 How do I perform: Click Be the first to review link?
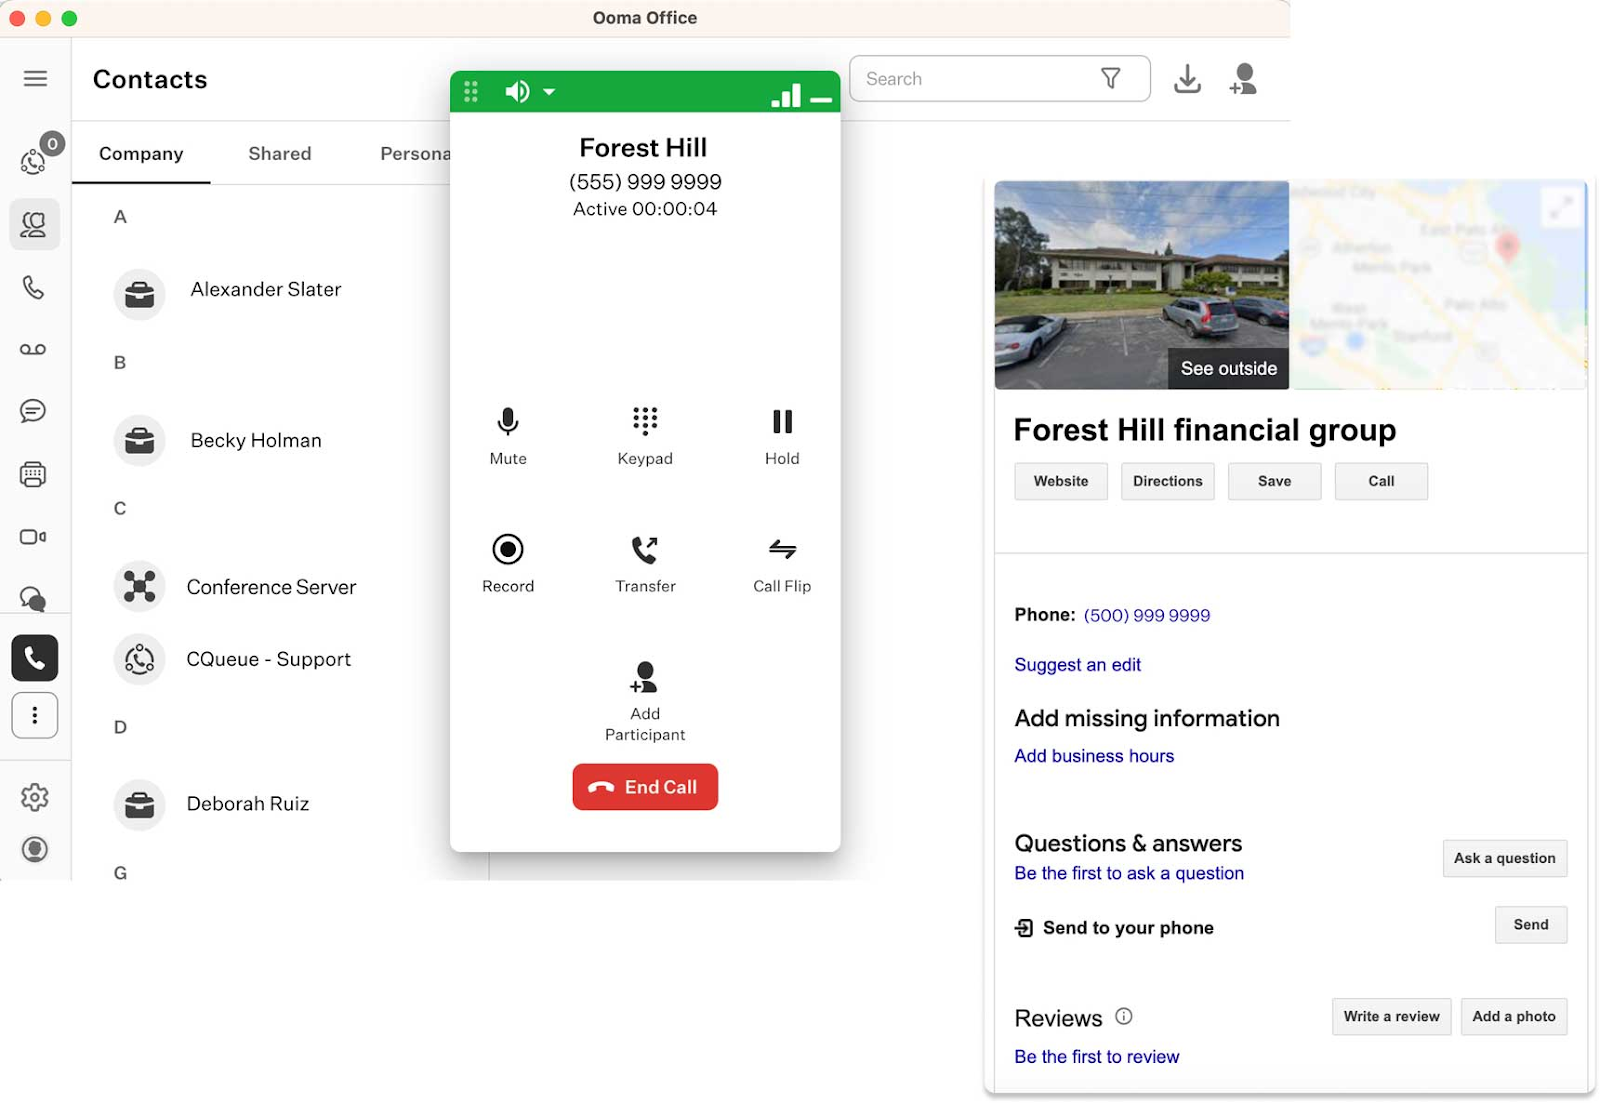tap(1097, 1057)
